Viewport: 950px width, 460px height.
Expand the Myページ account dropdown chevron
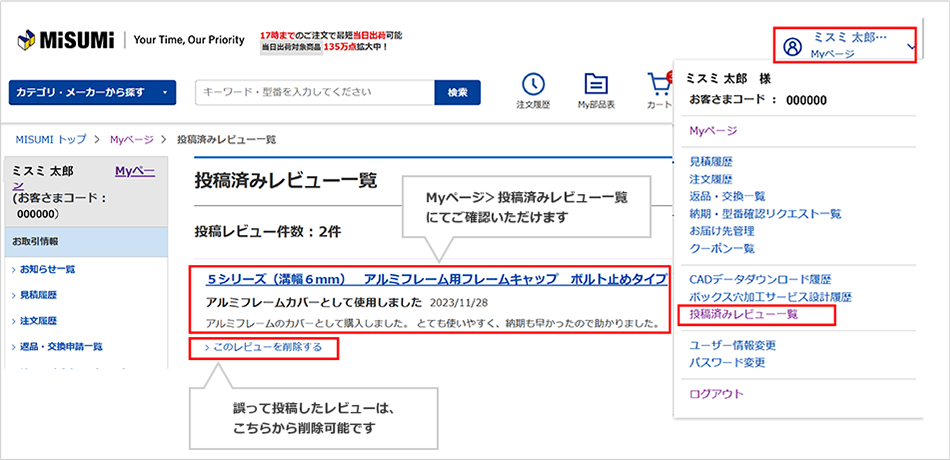[x=911, y=46]
